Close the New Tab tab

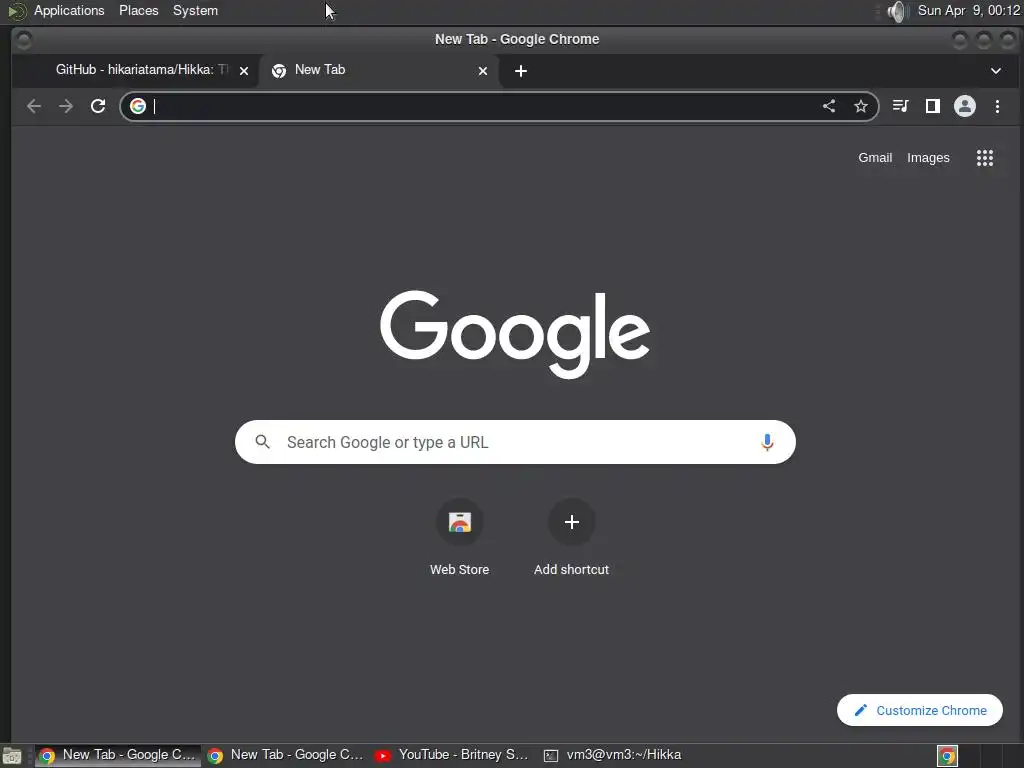point(483,71)
